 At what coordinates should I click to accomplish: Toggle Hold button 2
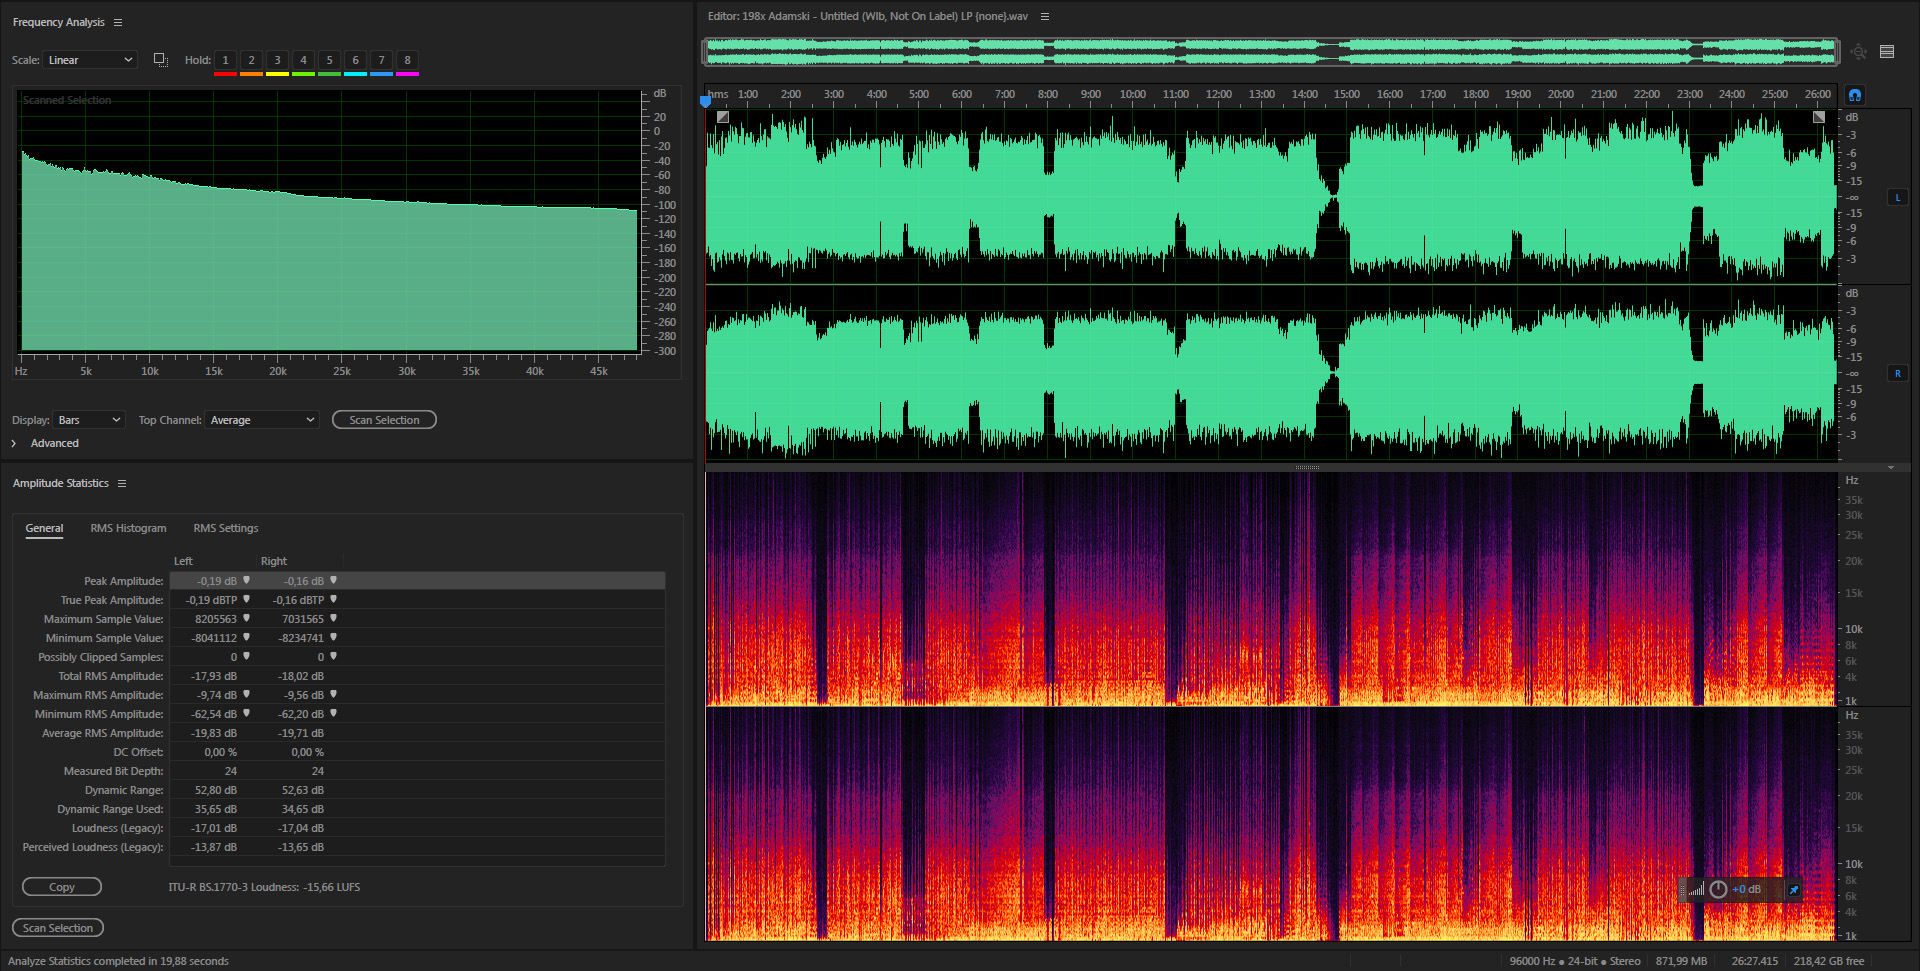251,60
